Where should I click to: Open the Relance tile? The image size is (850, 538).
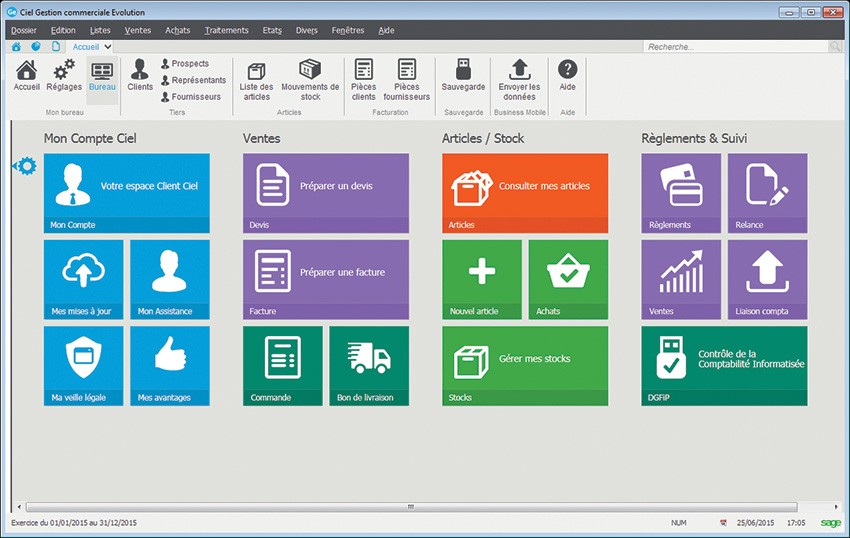[767, 192]
